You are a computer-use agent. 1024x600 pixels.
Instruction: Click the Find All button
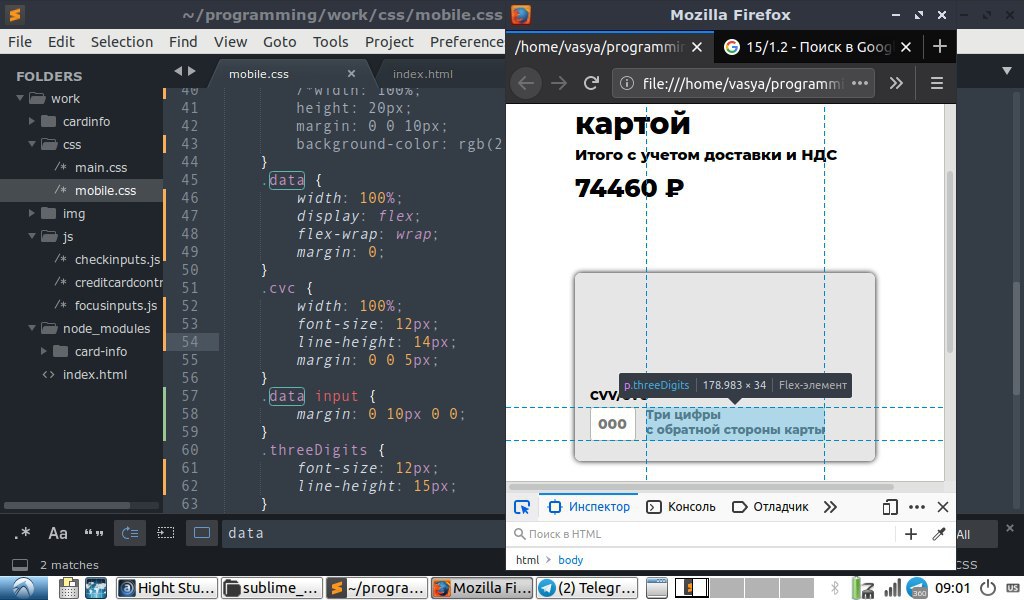[976, 534]
